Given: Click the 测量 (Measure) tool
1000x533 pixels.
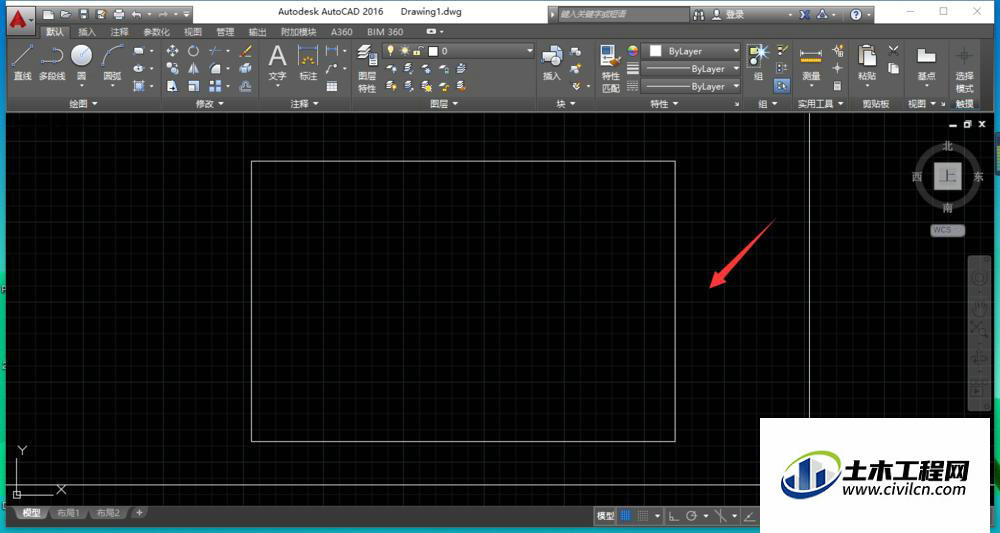Looking at the screenshot, I should coord(811,62).
